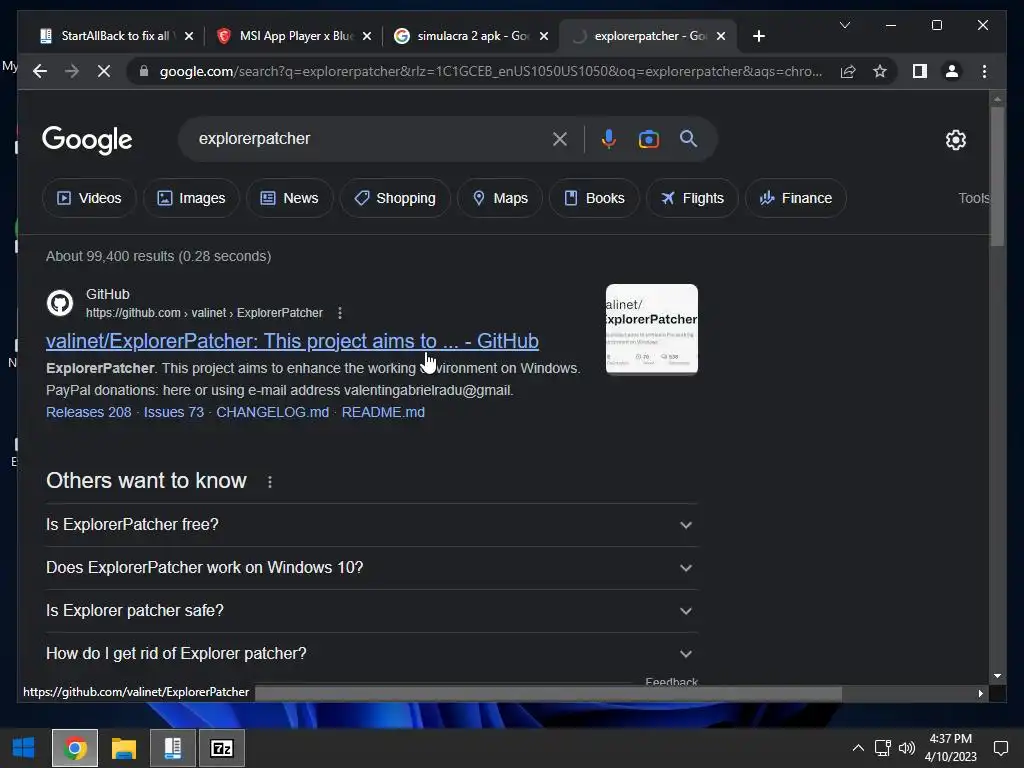The image size is (1024, 768).
Task: Send Feedback on Others want to know
Action: tap(671, 681)
